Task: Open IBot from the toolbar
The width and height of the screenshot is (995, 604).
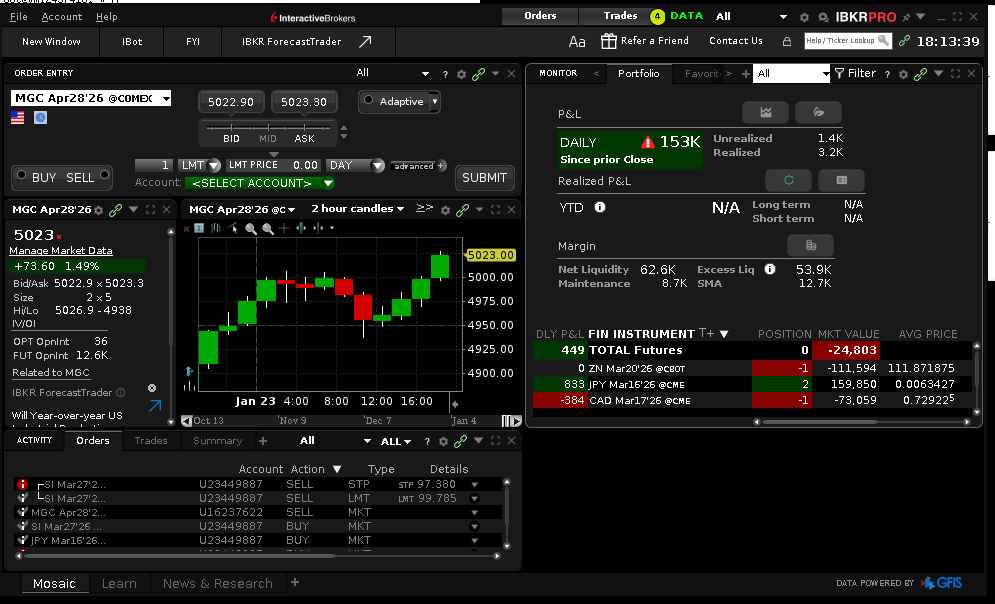Action: [132, 42]
